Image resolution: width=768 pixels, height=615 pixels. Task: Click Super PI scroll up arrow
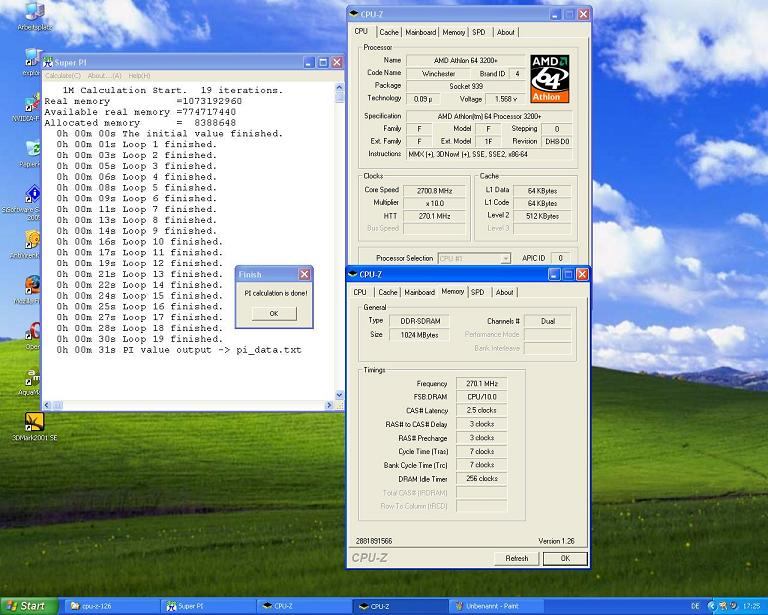[x=339, y=88]
